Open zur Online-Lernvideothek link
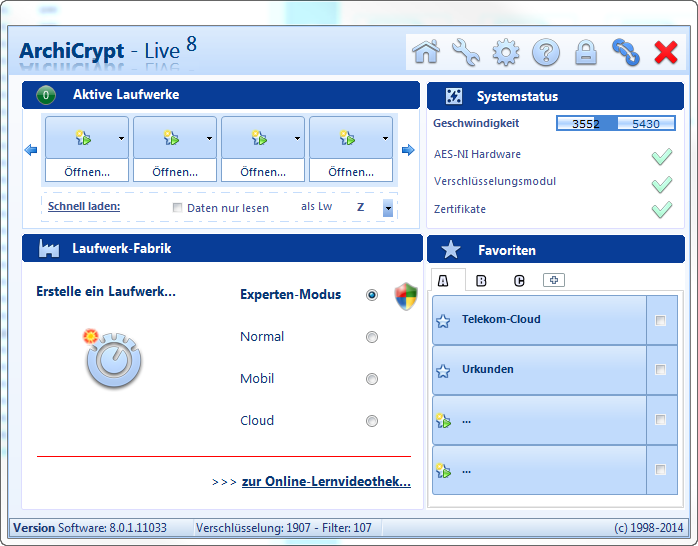This screenshot has width=698, height=546. (x=326, y=481)
